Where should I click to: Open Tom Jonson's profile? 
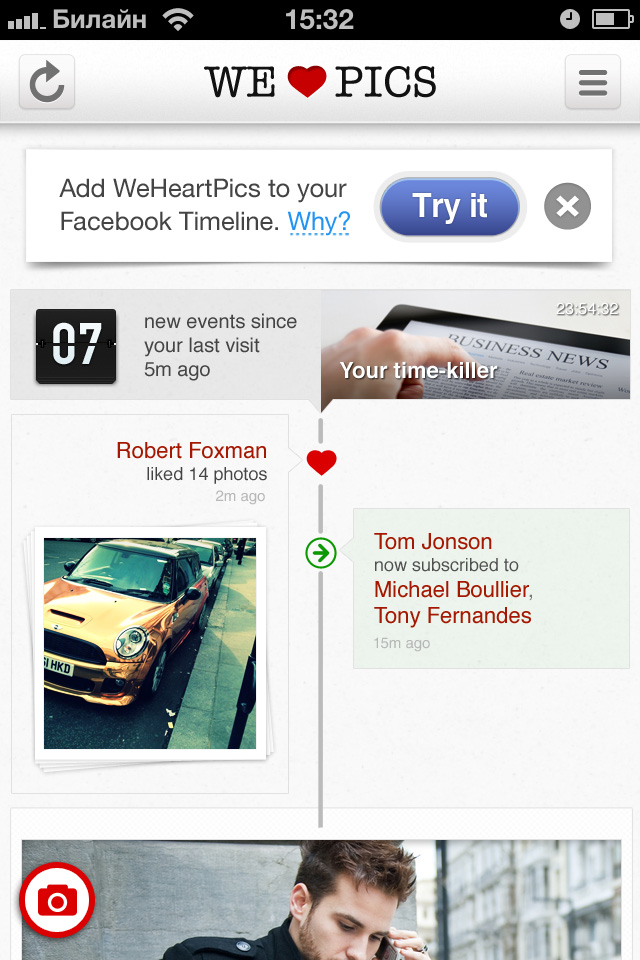pyautogui.click(x=433, y=542)
